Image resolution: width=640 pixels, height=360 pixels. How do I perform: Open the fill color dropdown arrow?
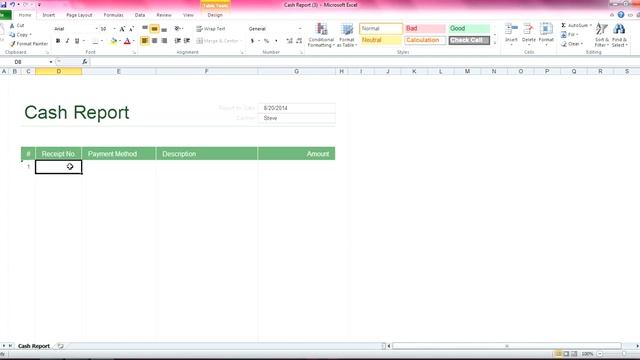pyautogui.click(x=120, y=41)
